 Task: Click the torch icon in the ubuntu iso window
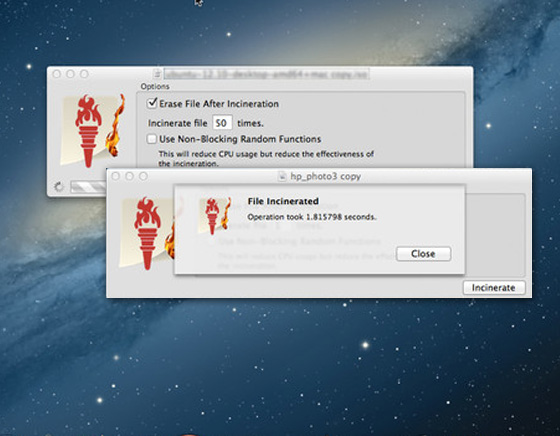(x=93, y=131)
